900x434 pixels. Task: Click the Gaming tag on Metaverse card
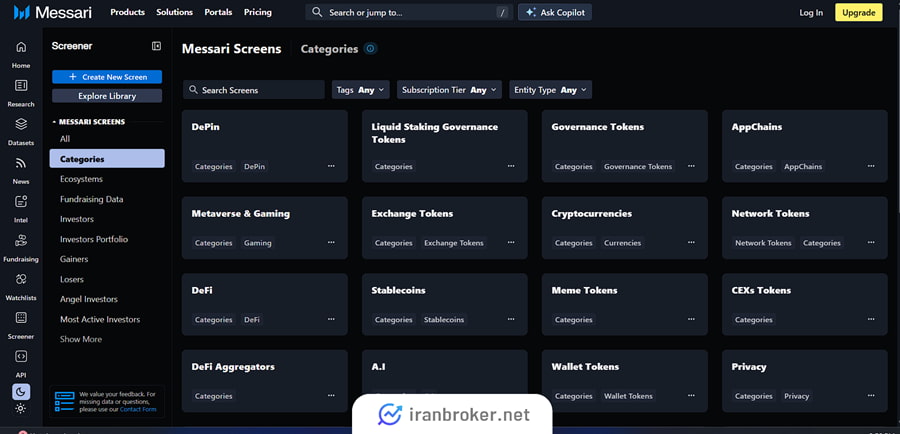click(257, 243)
